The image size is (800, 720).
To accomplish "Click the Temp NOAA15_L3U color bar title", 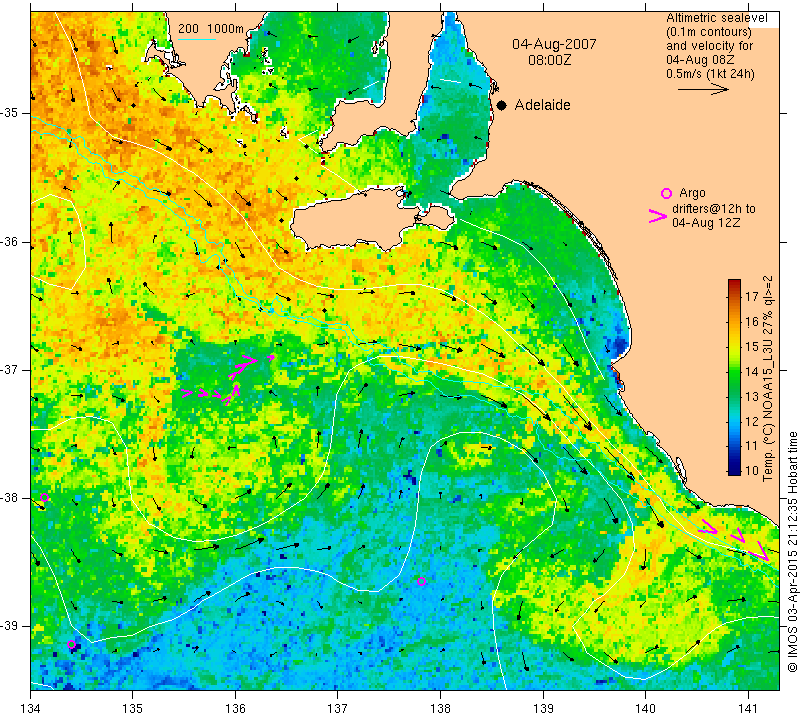I will click(768, 378).
